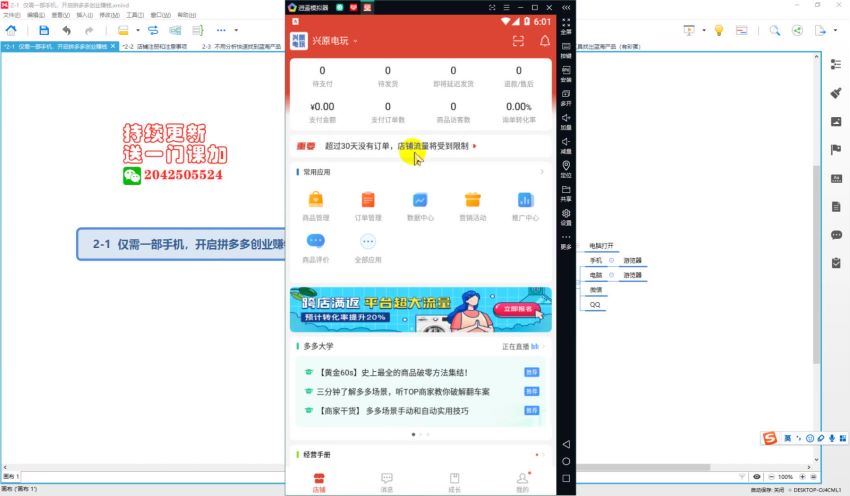The image size is (850, 496).
Task: Export the mind map file
Action: 820,30
